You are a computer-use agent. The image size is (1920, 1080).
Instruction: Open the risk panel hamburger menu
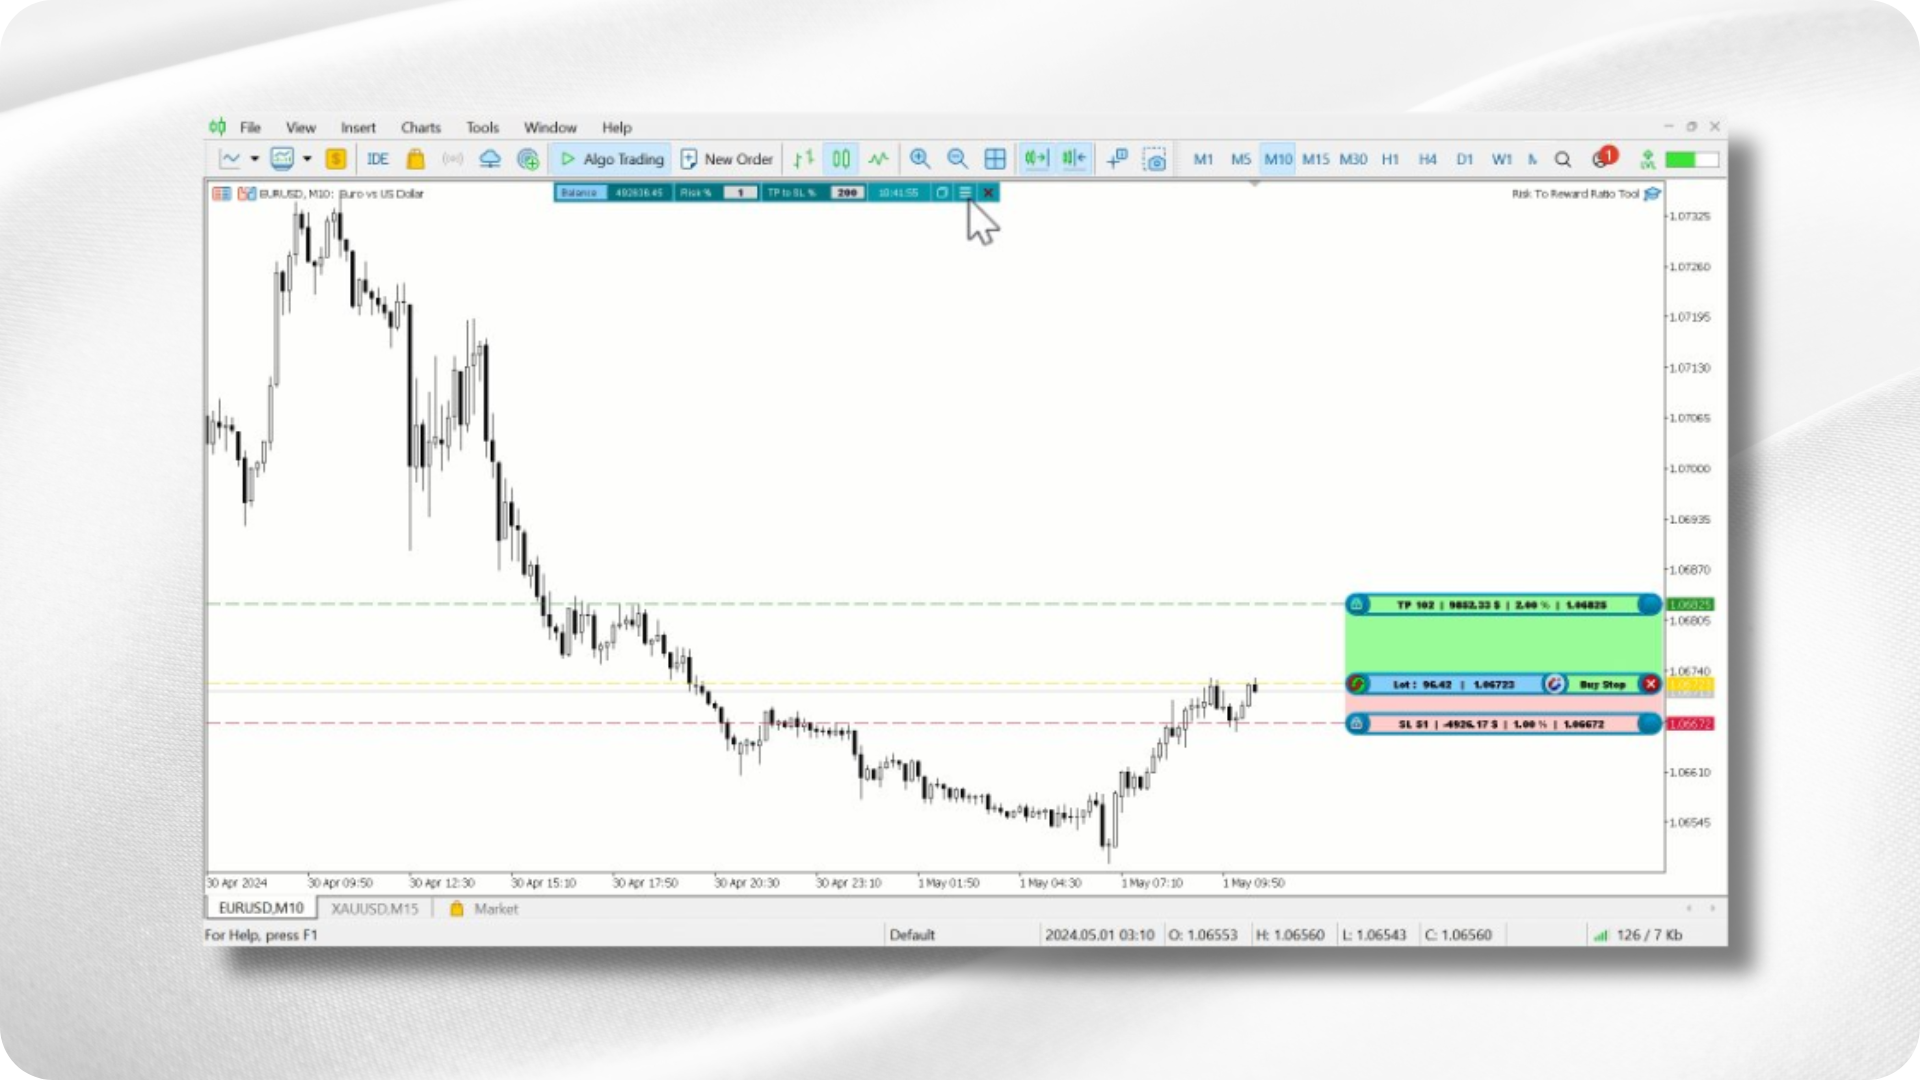(x=965, y=192)
